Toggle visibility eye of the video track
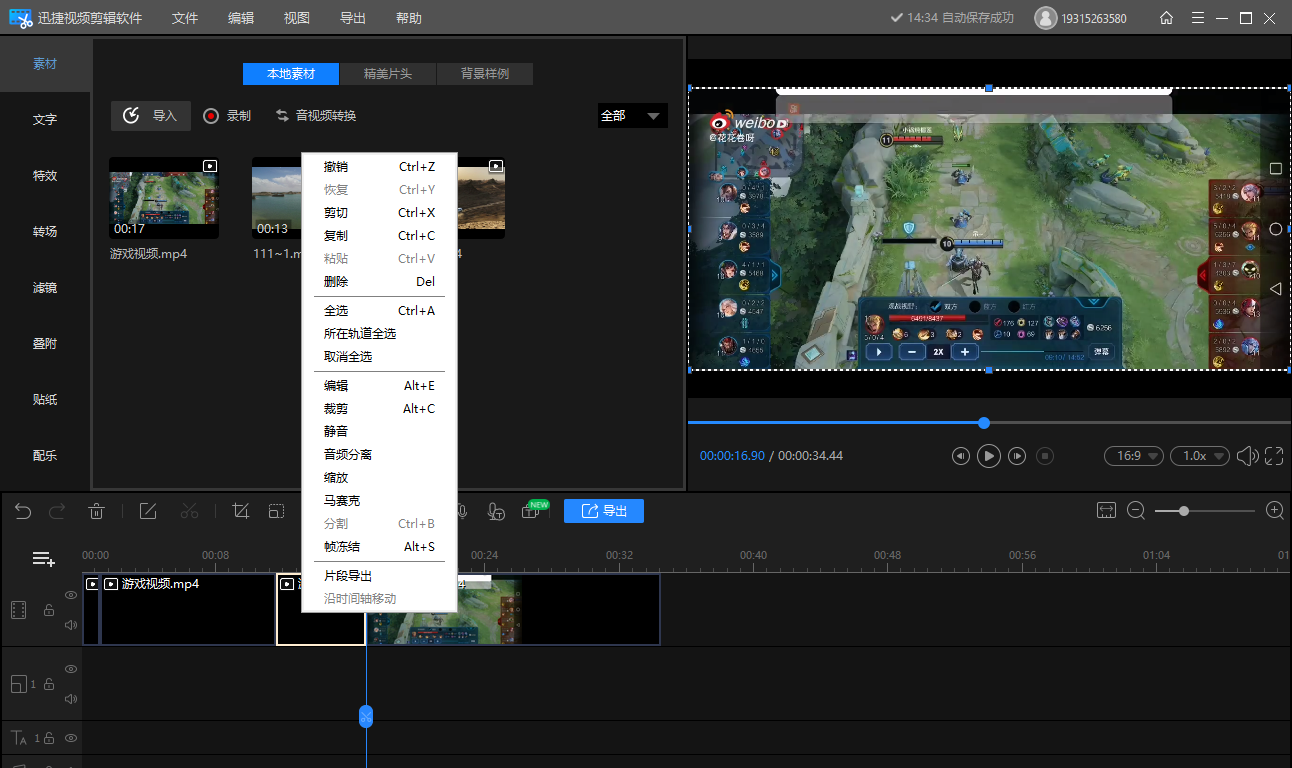Viewport: 1292px width, 768px height. 71,595
